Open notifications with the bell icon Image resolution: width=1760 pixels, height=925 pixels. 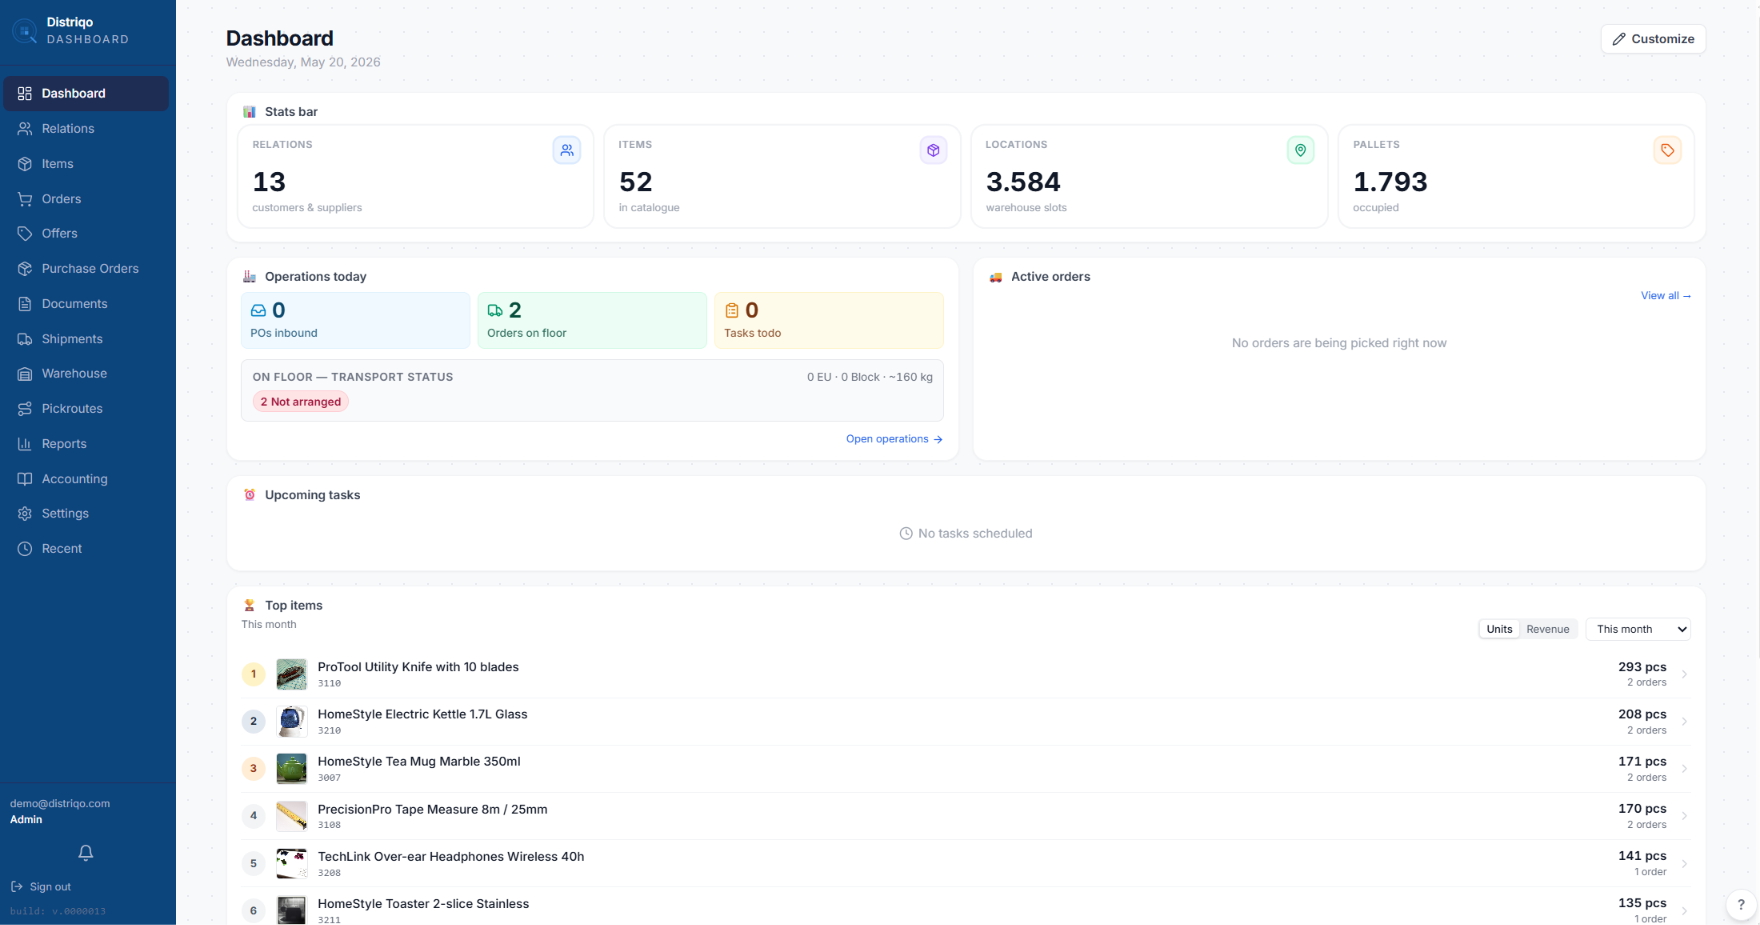coord(86,853)
